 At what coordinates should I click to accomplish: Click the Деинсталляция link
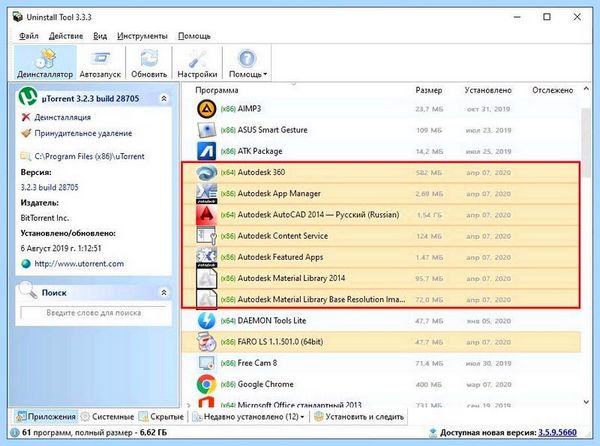[x=63, y=117]
